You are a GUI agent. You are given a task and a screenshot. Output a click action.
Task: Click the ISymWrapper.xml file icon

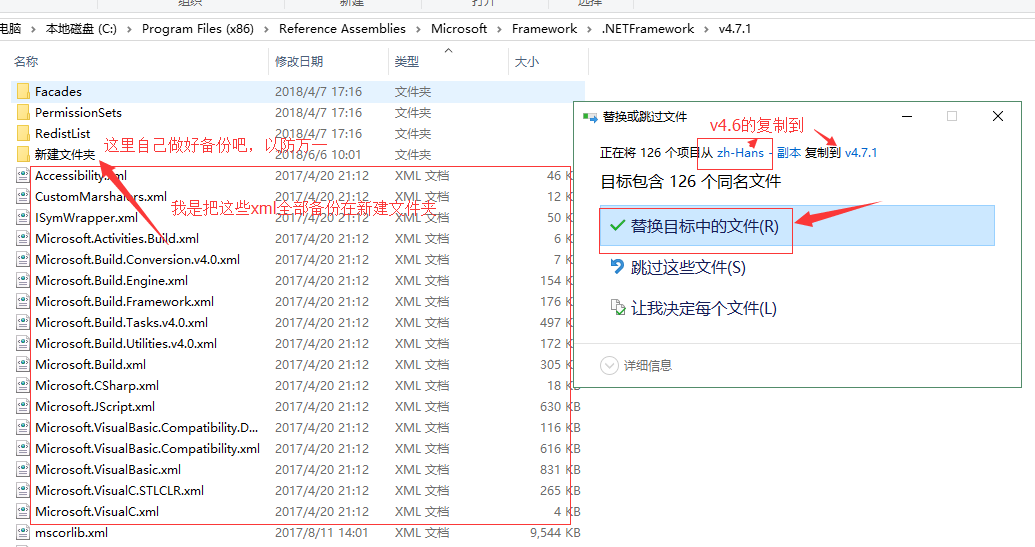pos(23,218)
